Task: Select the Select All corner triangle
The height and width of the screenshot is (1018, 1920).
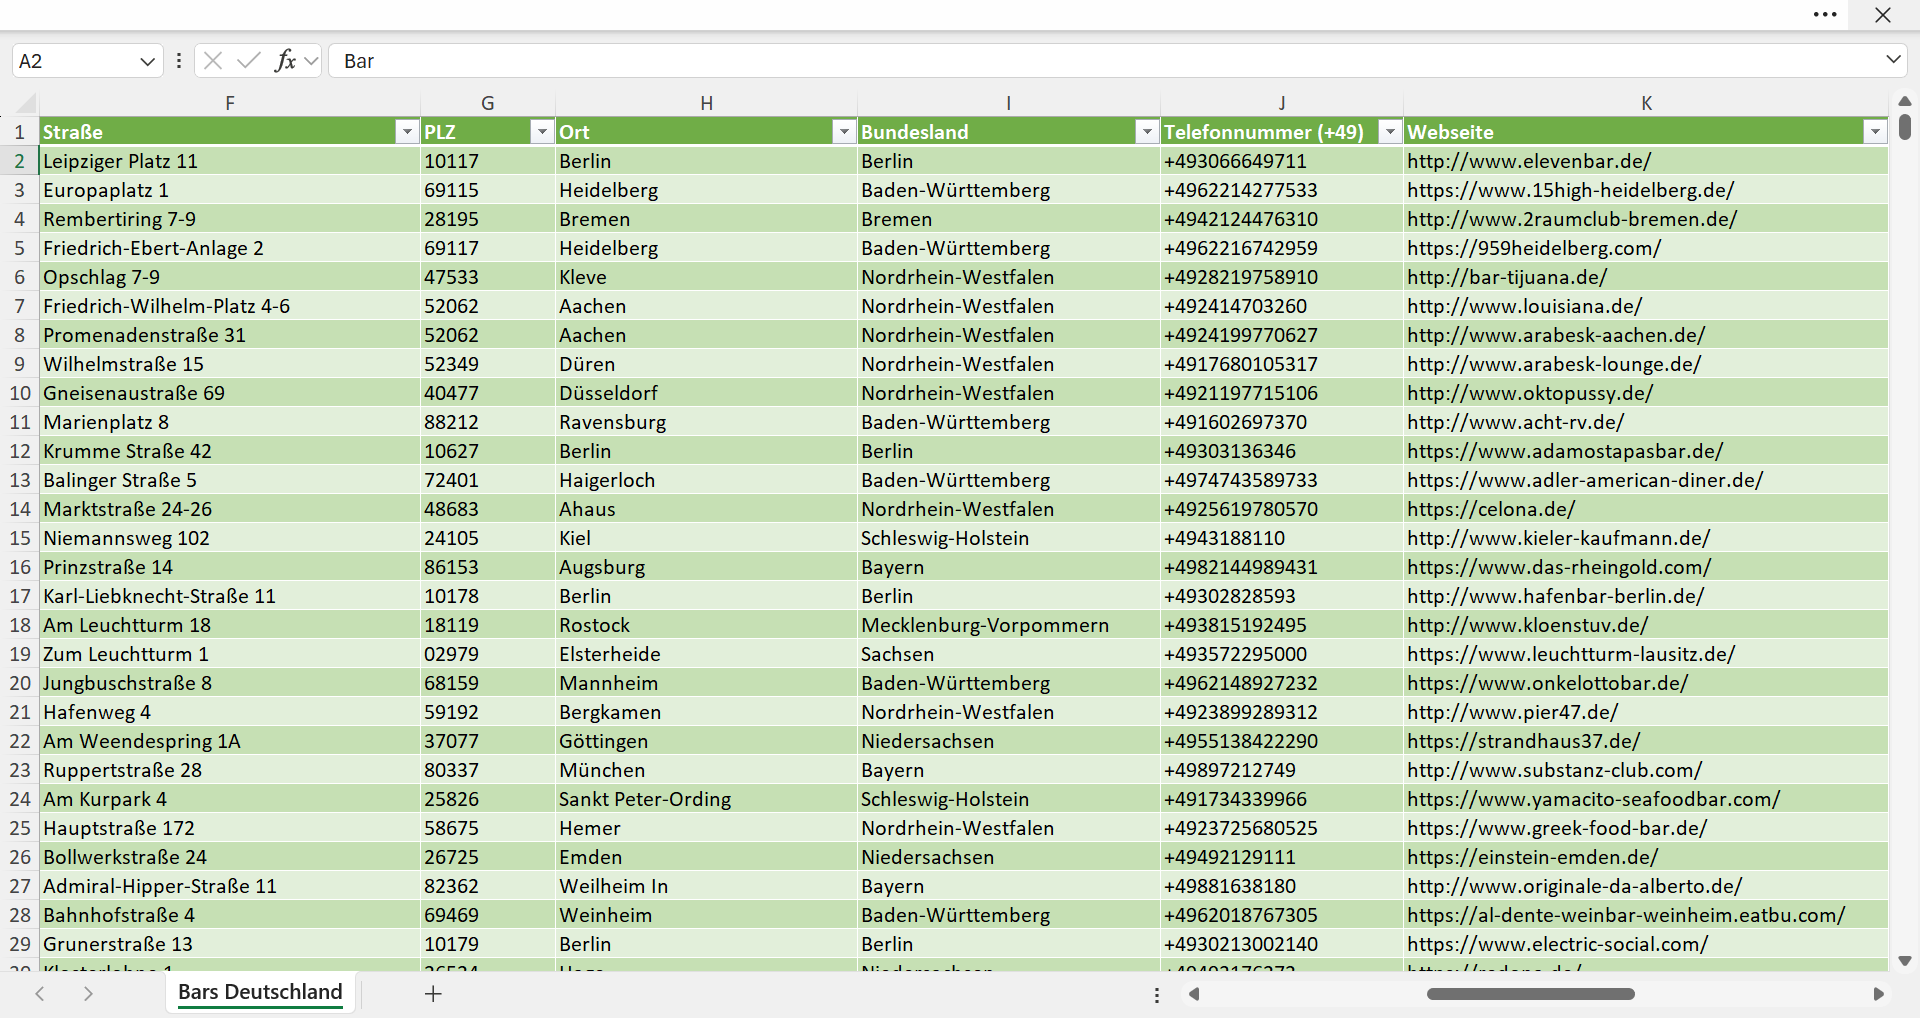Action: pos(25,103)
